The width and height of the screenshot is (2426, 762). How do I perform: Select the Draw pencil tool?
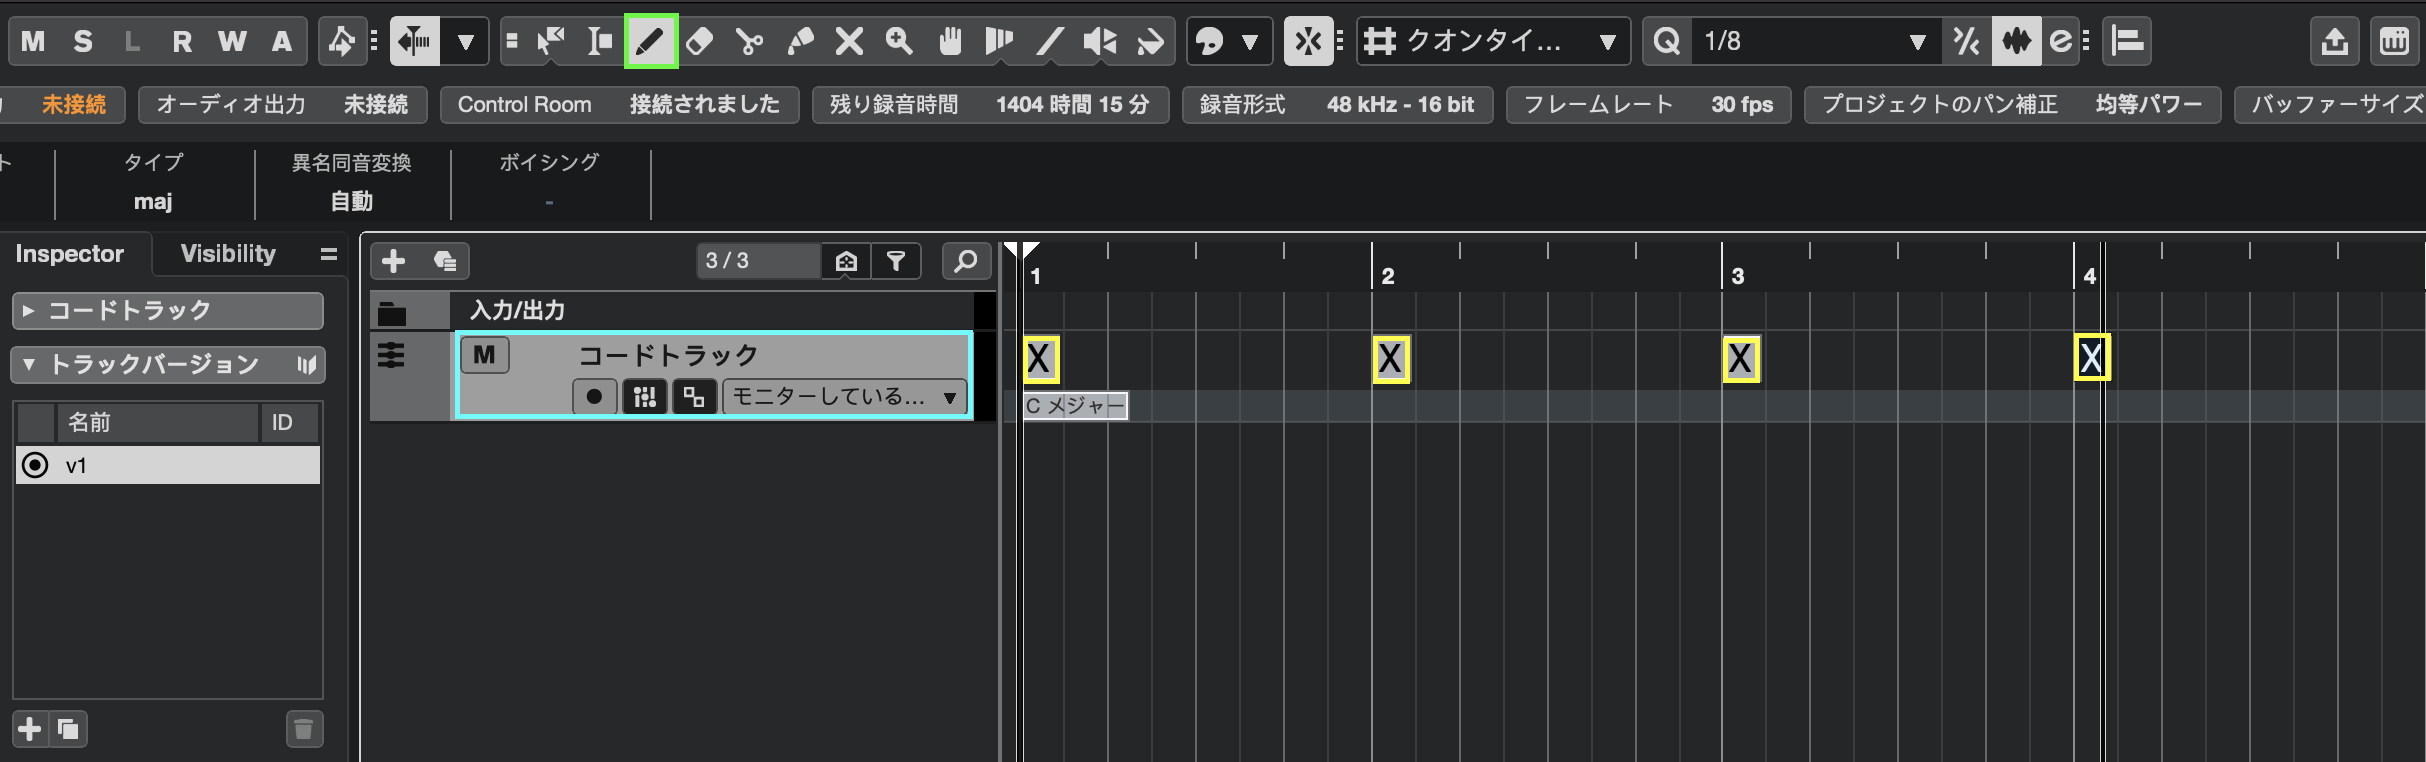click(x=650, y=41)
